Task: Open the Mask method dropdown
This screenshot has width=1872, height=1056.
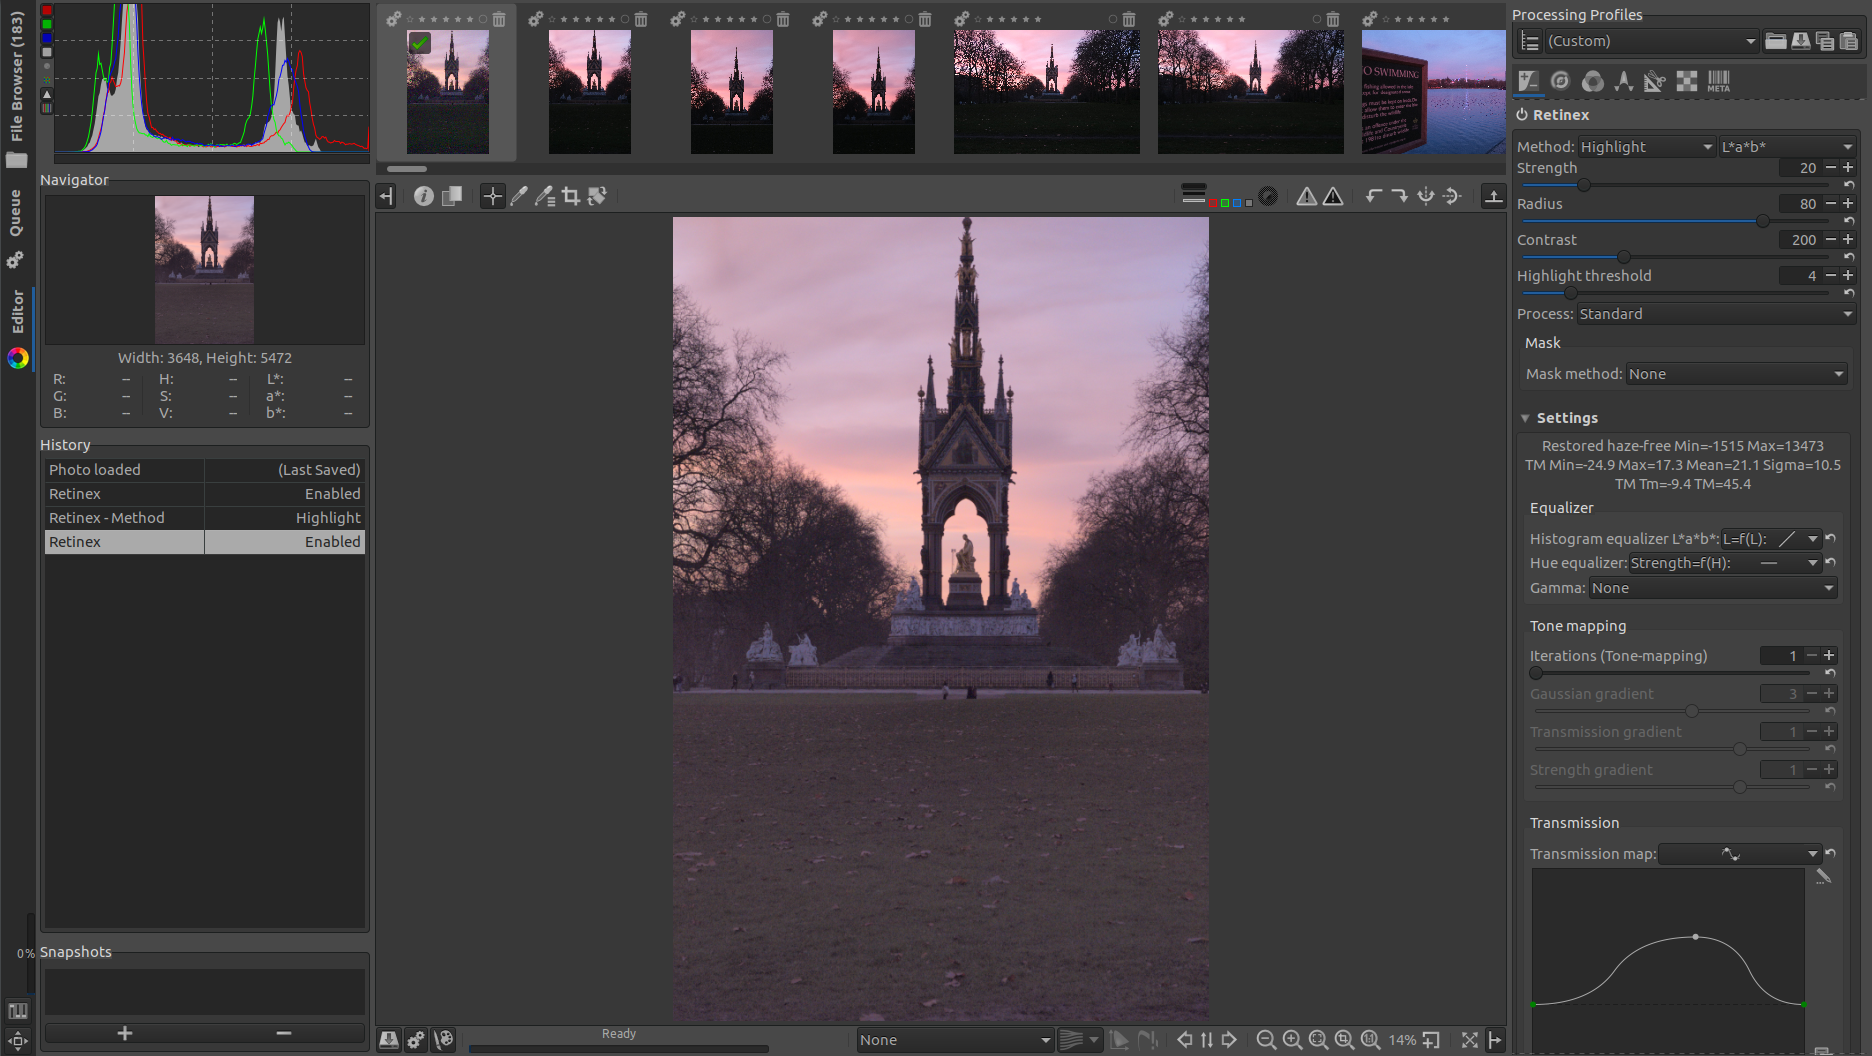Action: (1735, 374)
